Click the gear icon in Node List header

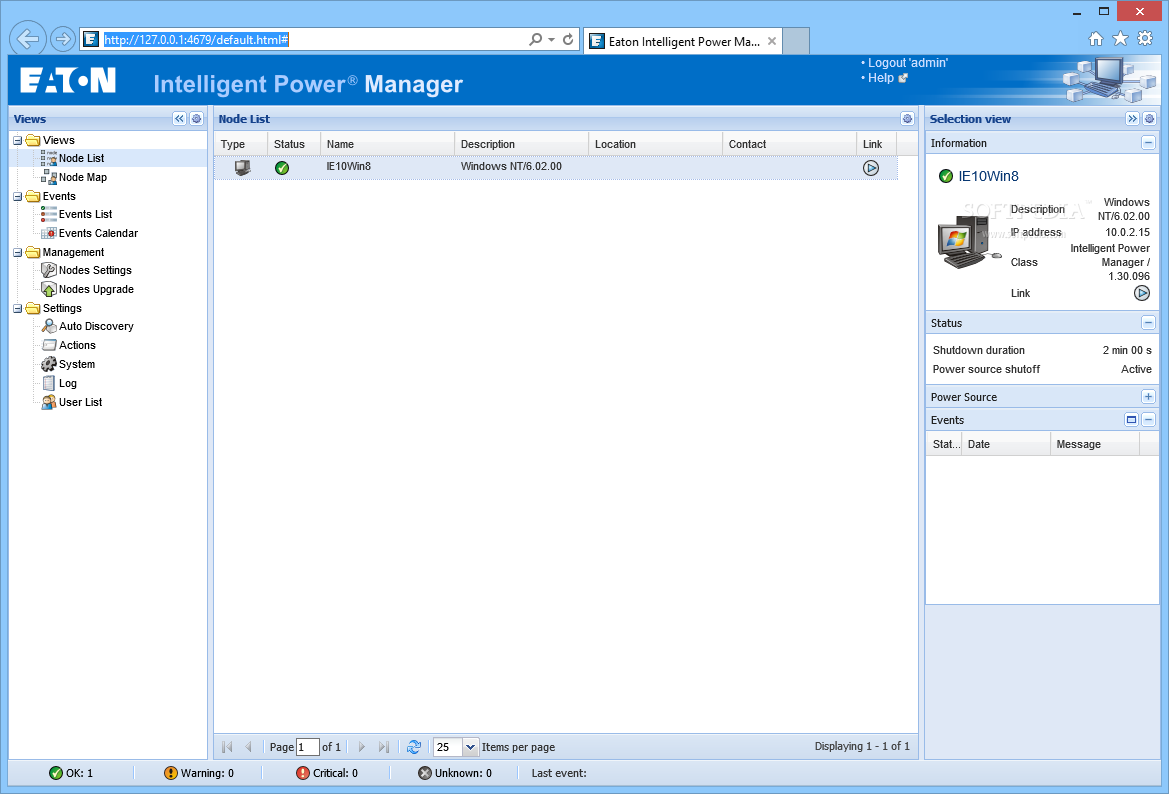click(907, 119)
